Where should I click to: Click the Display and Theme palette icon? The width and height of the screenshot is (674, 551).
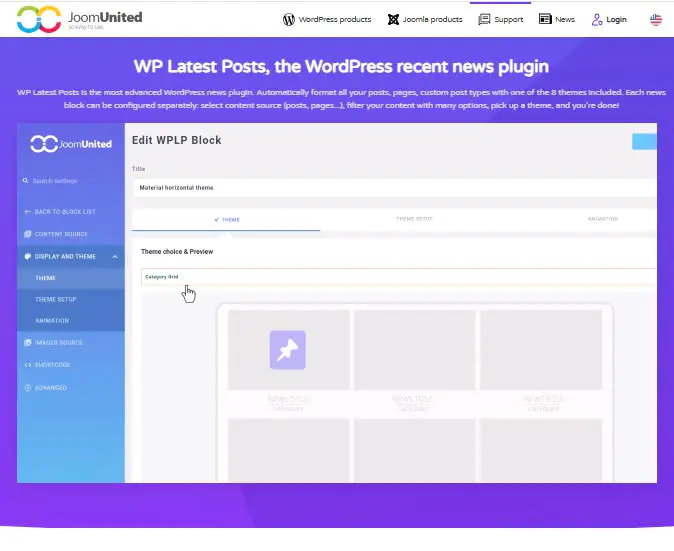point(28,256)
